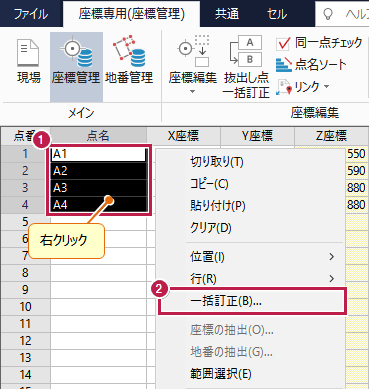Click the Z座標 cell in row 3
The width and height of the screenshot is (369, 389).
pyautogui.click(x=356, y=188)
